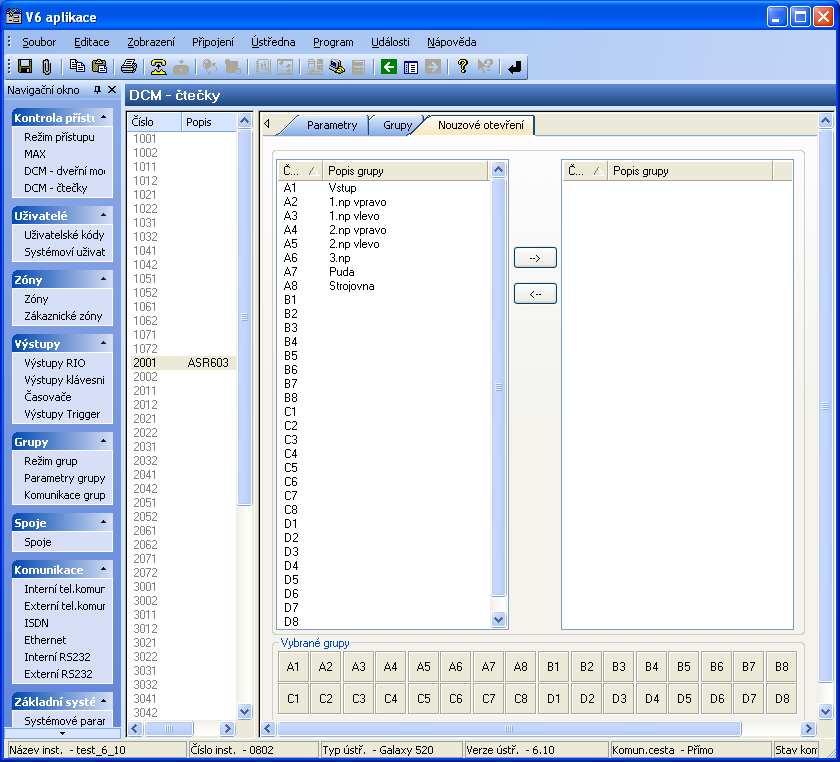Close the Navigační okno panel
The image size is (840, 762).
tap(111, 89)
